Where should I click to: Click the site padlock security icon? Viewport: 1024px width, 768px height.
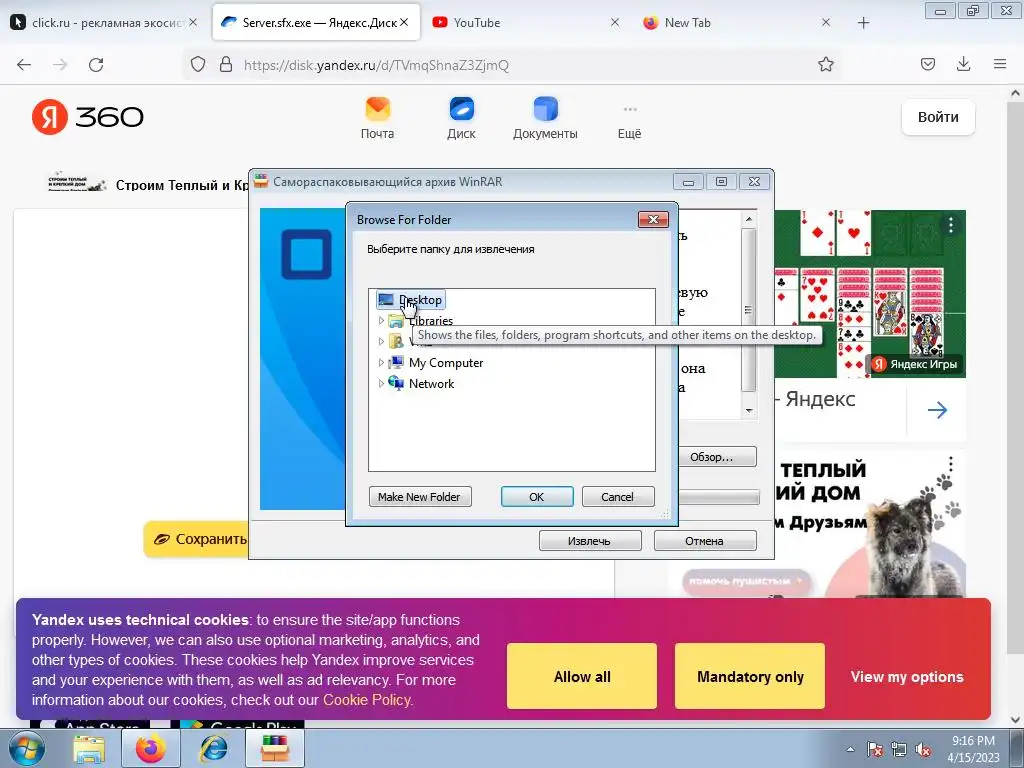click(226, 65)
